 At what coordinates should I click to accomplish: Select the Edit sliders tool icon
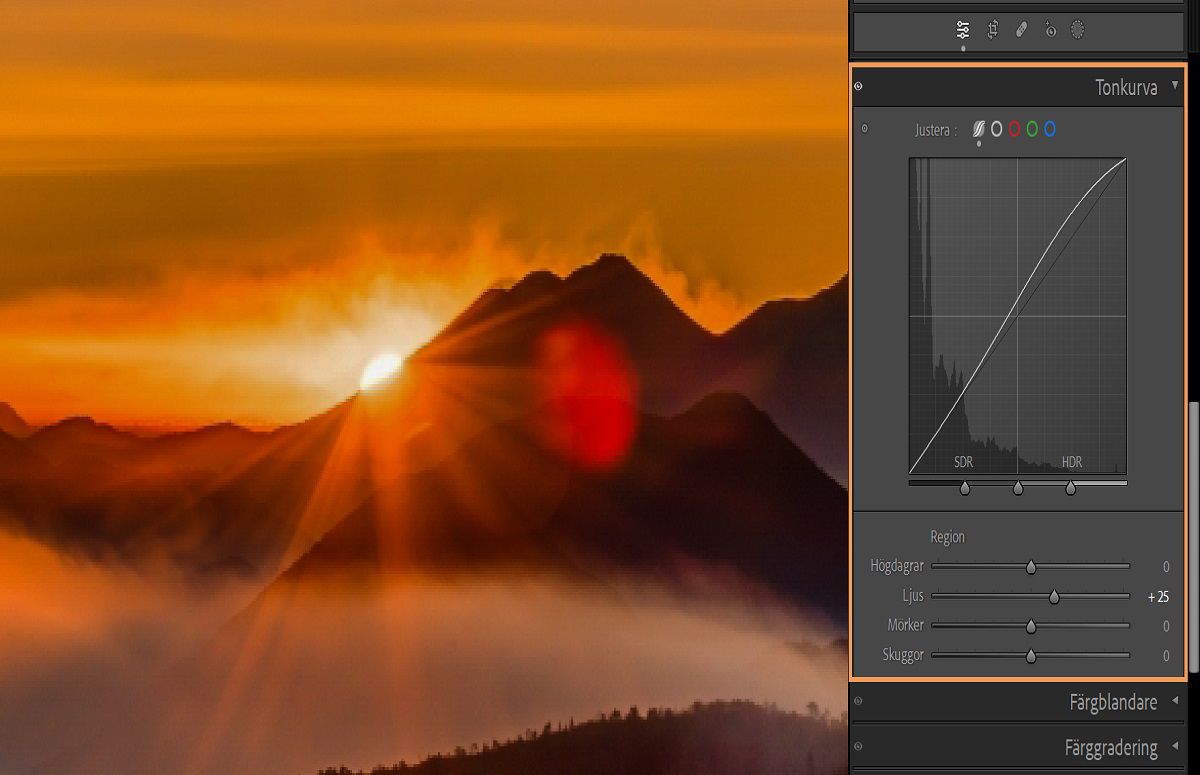pos(963,30)
